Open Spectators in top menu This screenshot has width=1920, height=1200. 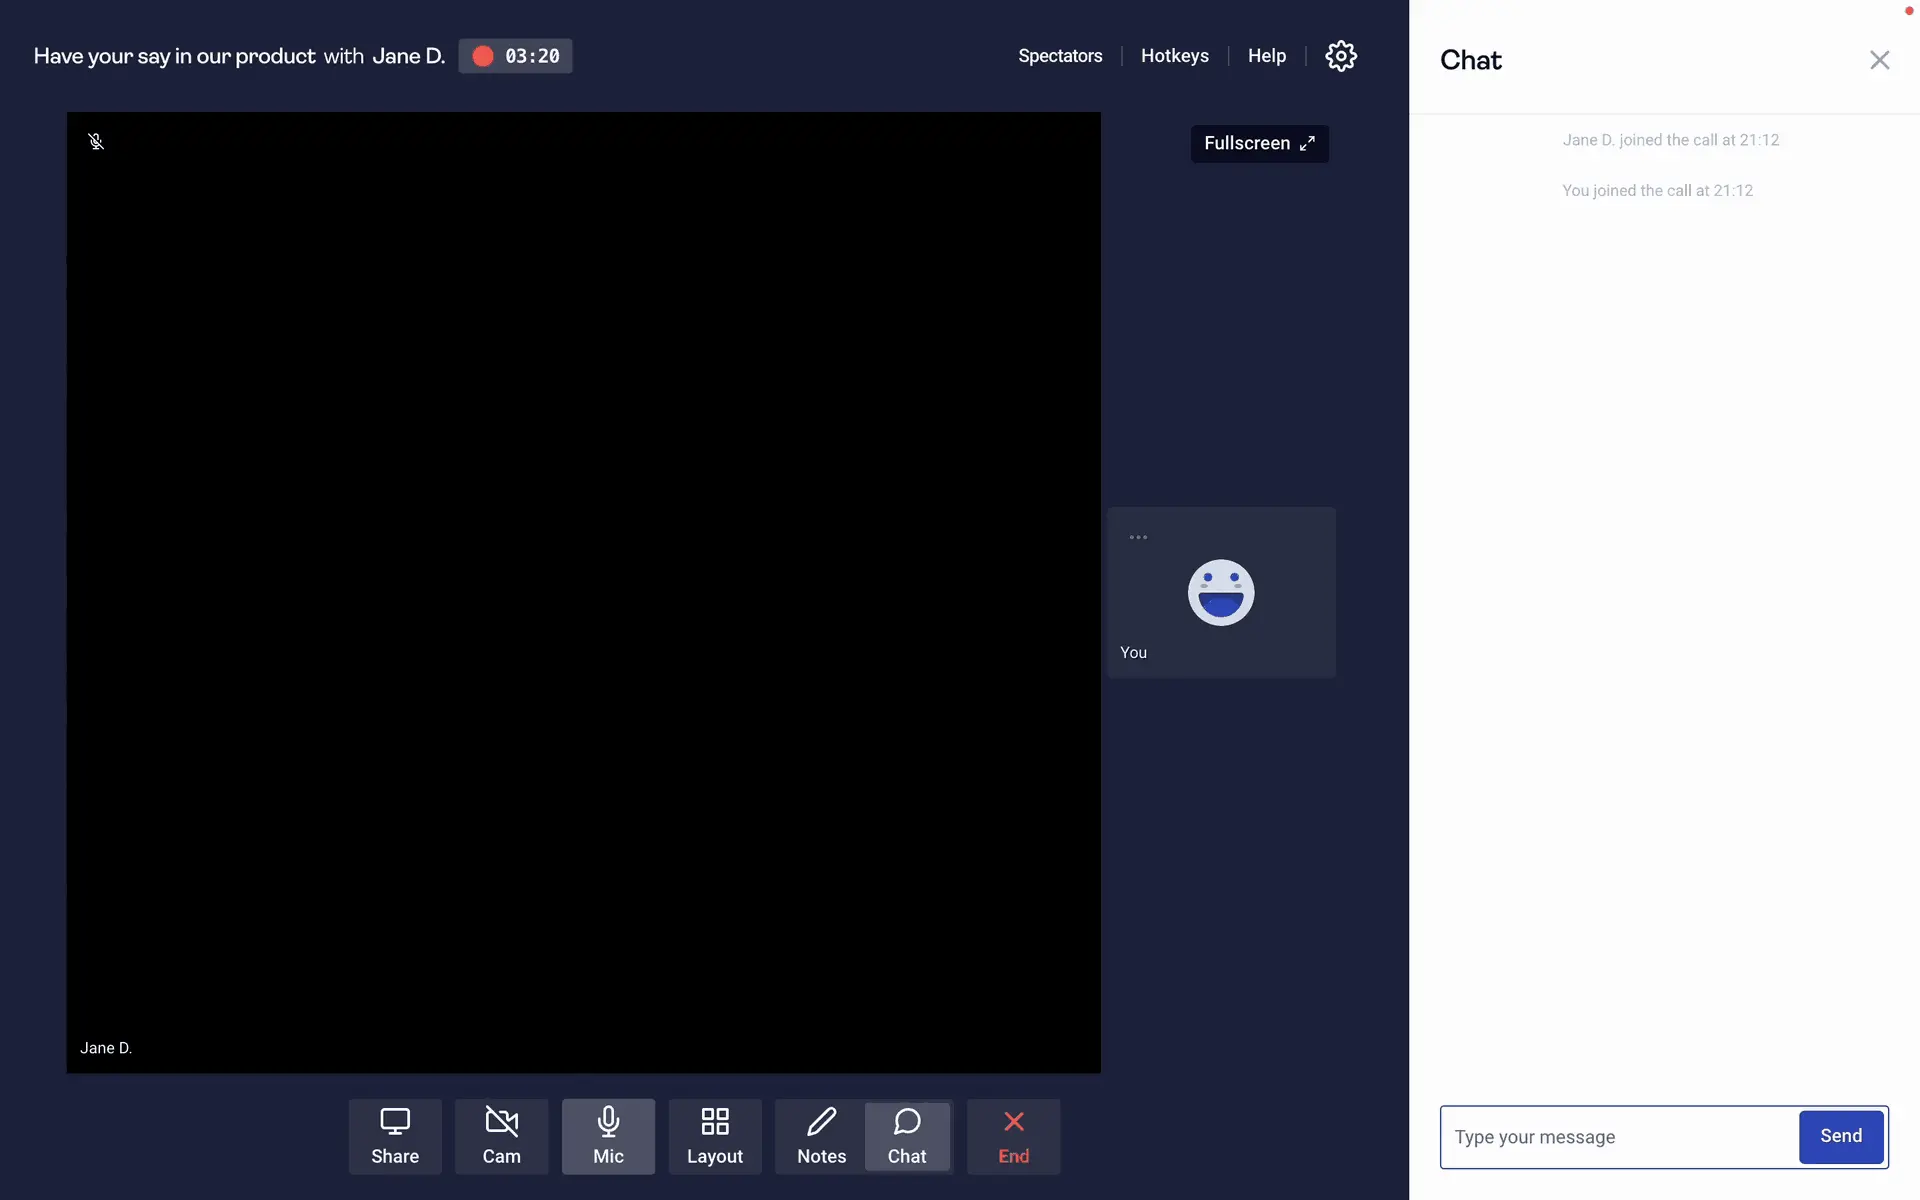[x=1060, y=56]
